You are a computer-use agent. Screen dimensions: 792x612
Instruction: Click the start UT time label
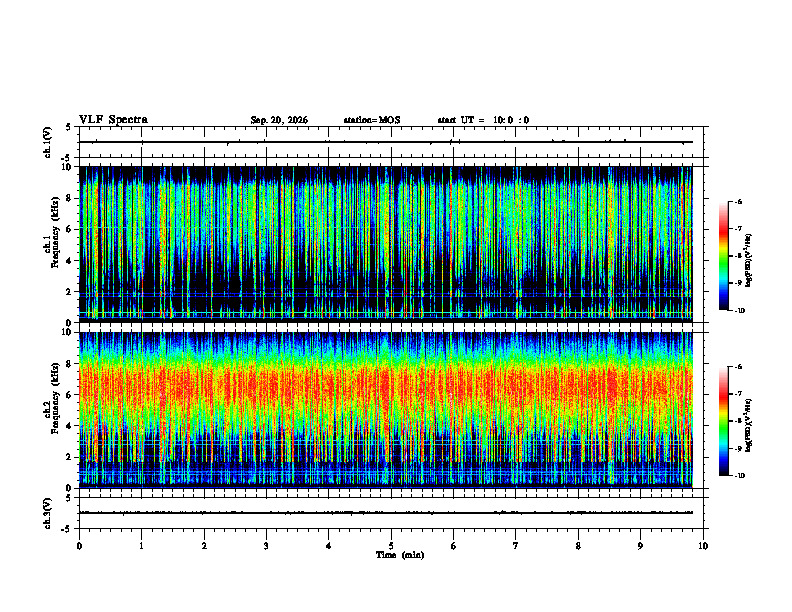click(483, 120)
